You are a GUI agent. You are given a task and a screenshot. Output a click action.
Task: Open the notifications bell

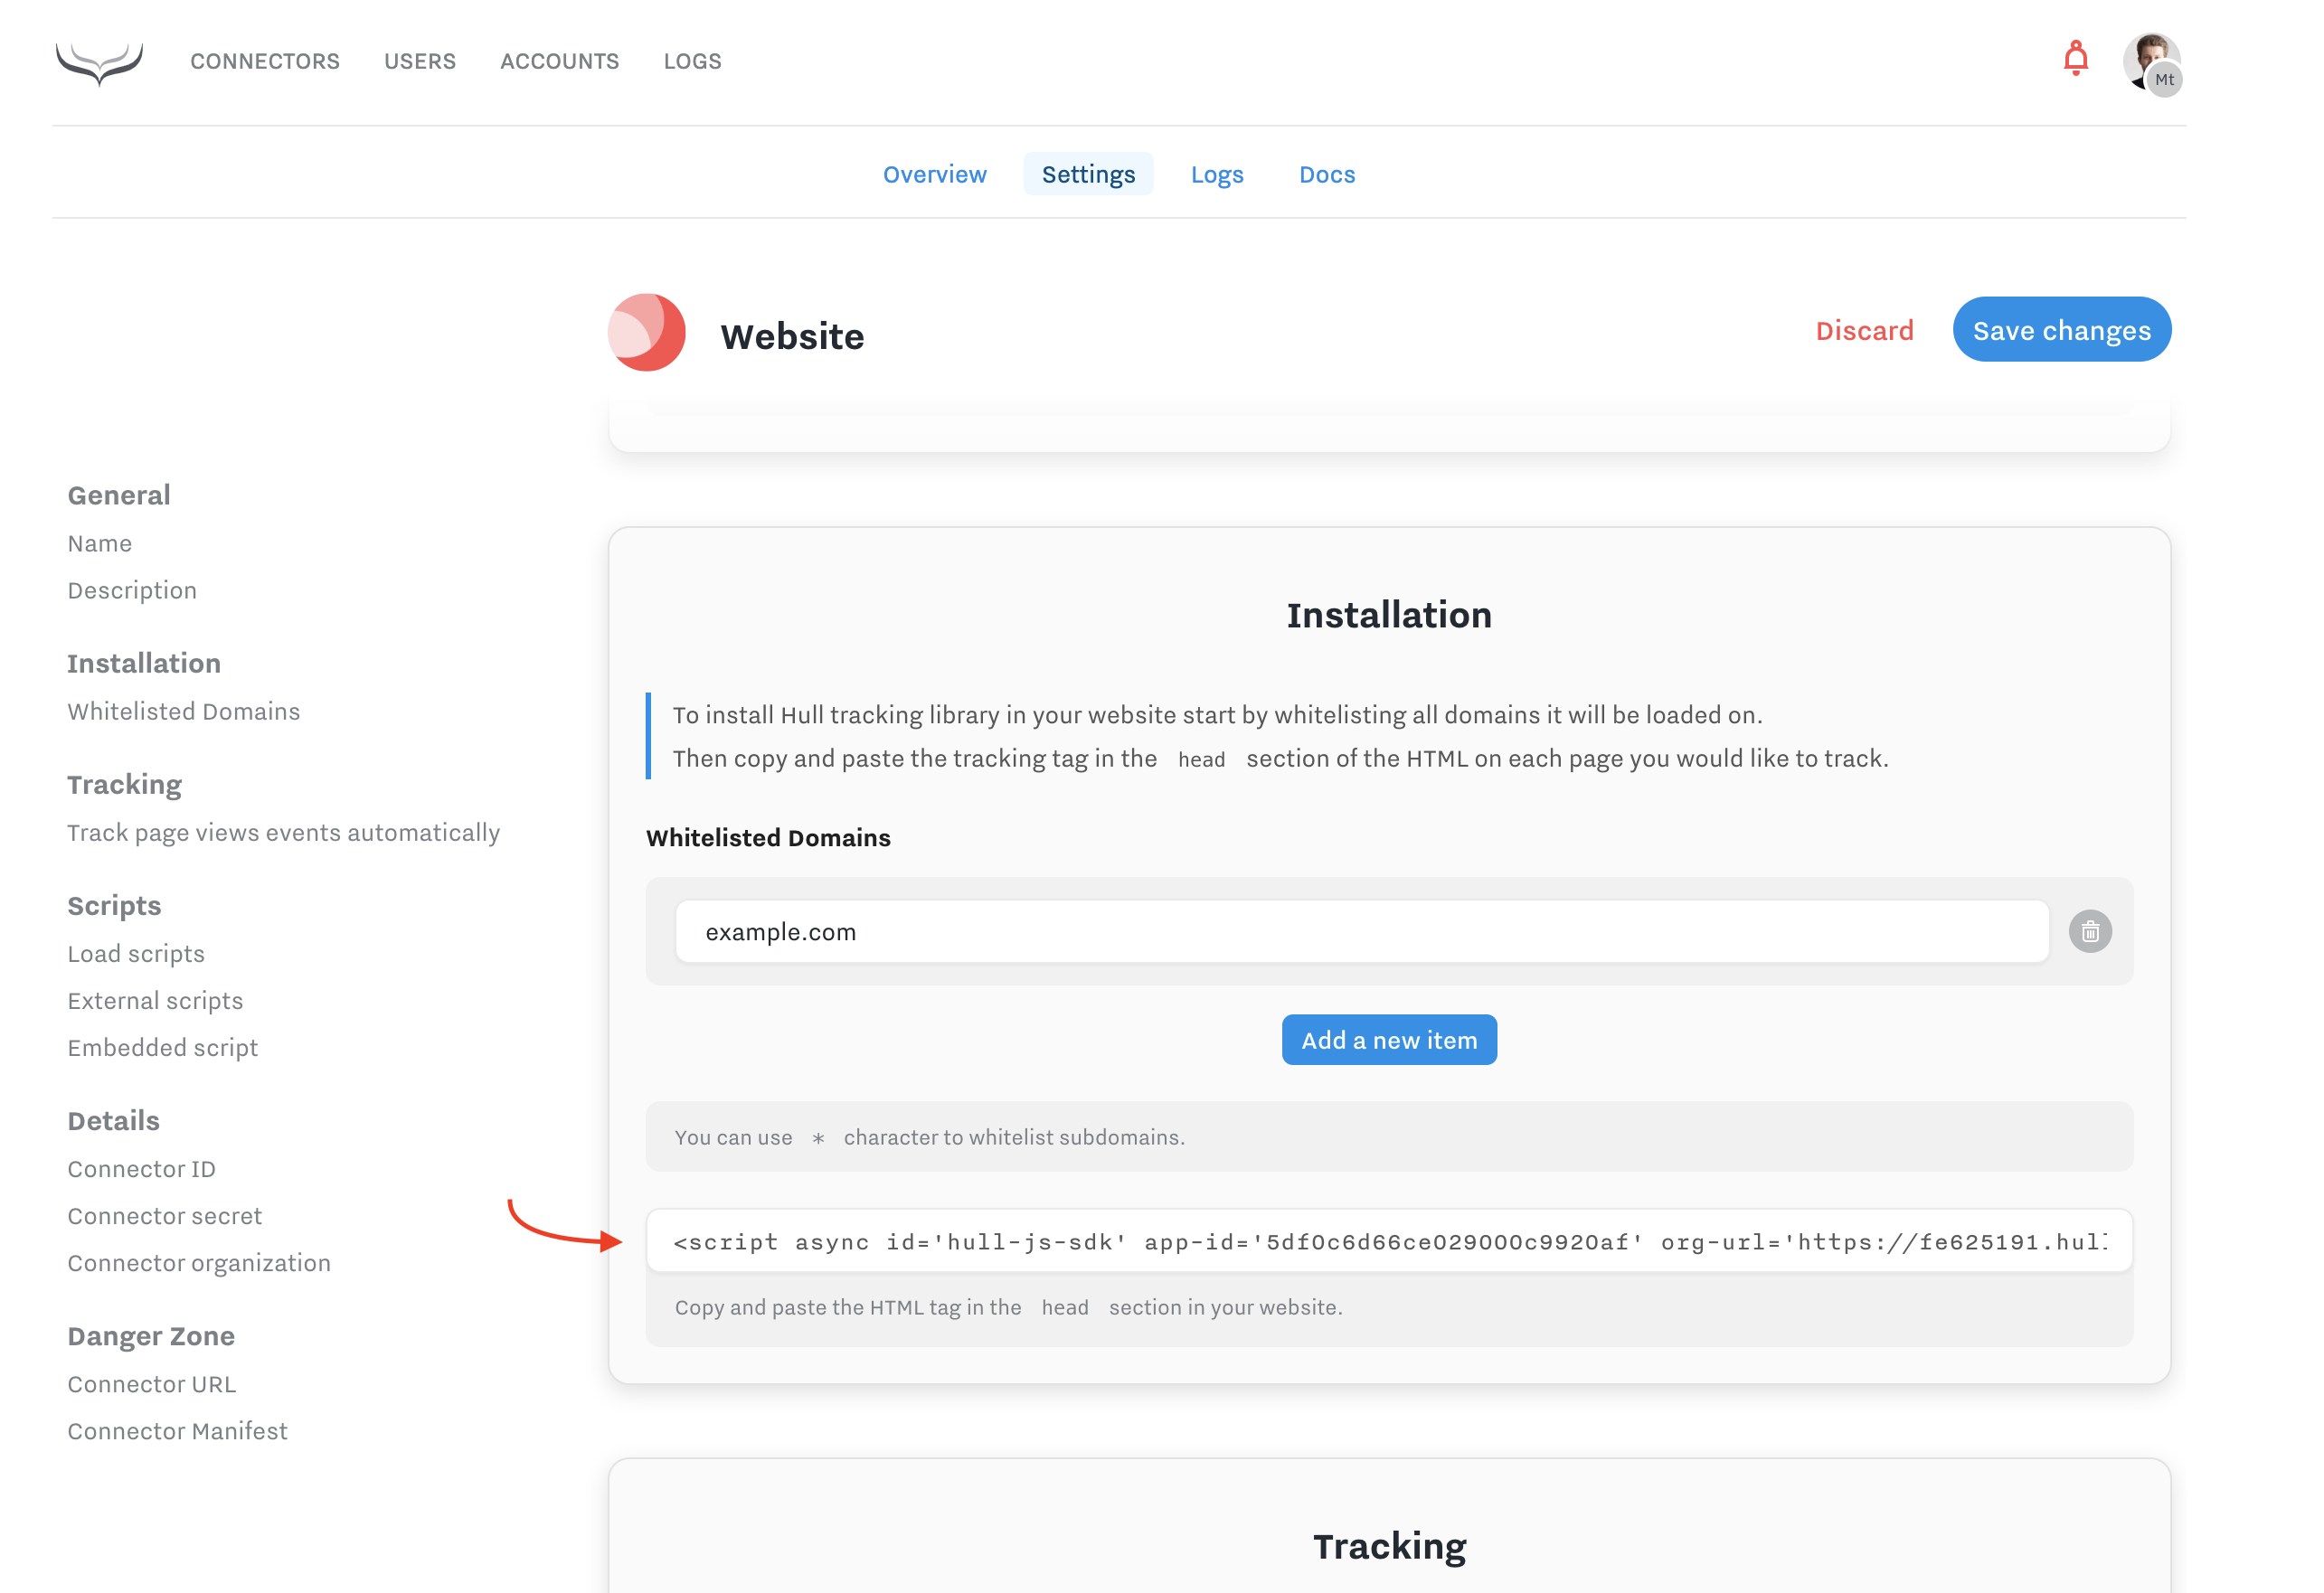[x=2075, y=59]
